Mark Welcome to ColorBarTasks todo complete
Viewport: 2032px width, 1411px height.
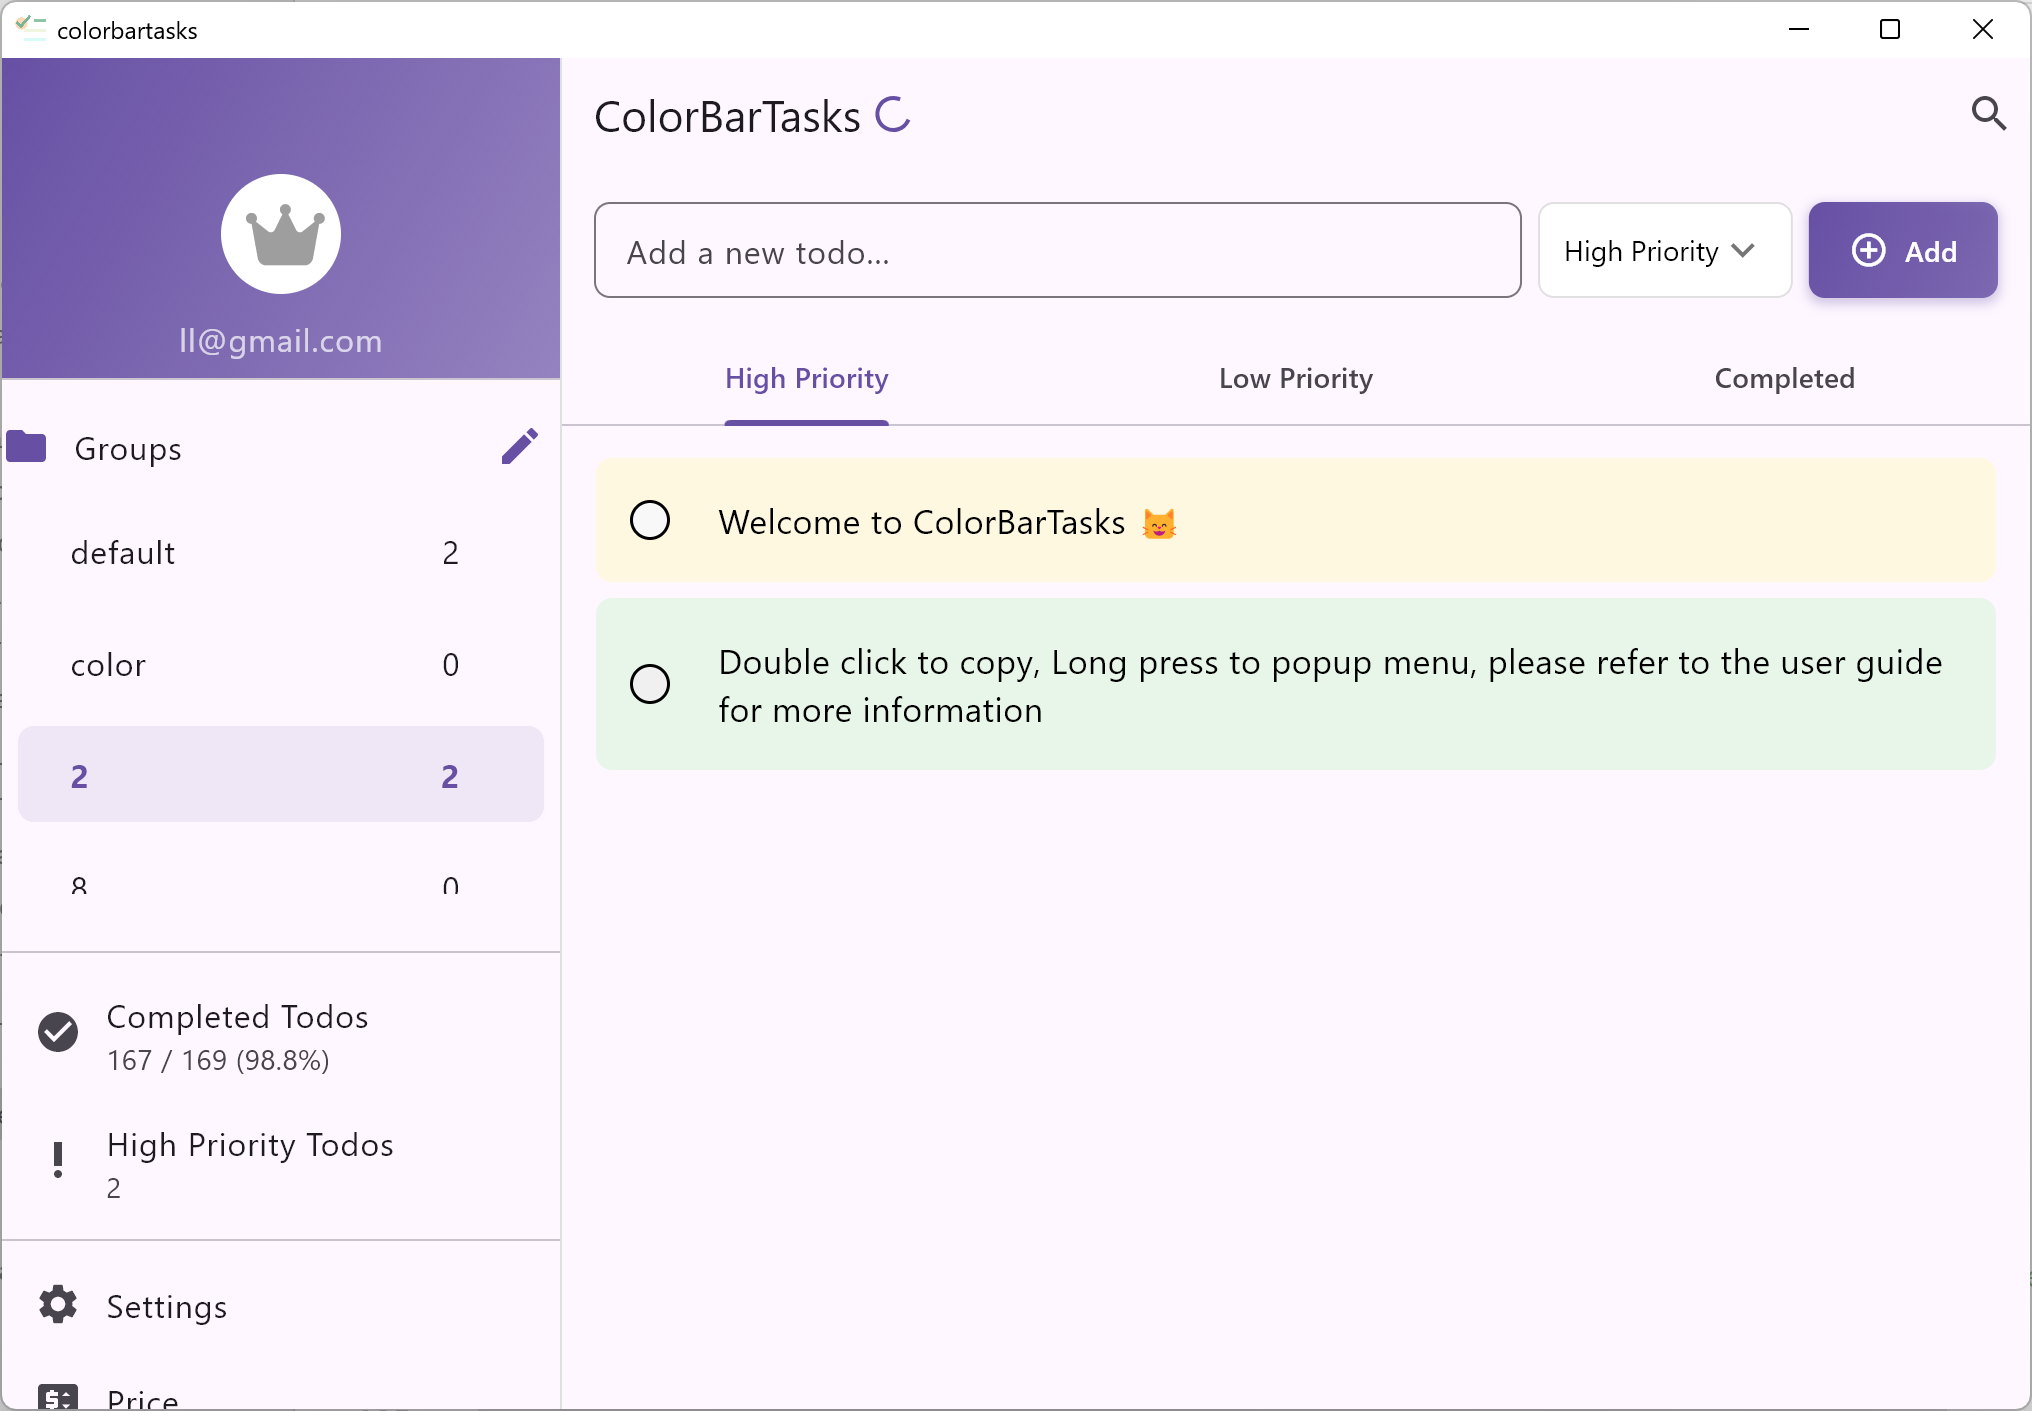coord(650,521)
